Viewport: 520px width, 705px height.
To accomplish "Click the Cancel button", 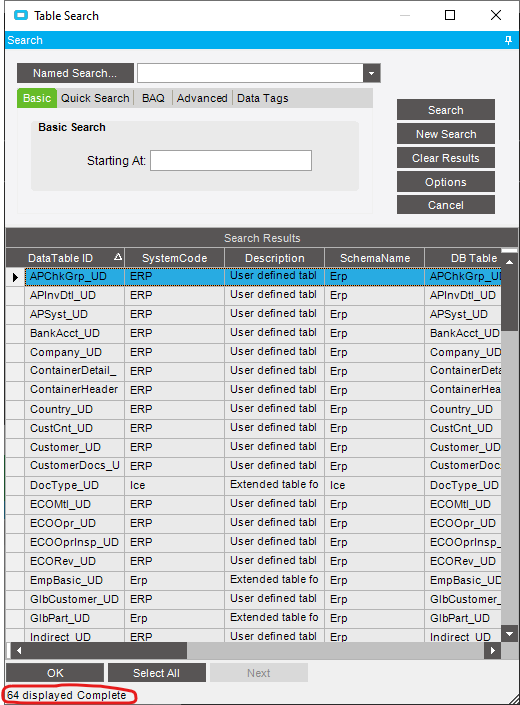I will click(445, 205).
